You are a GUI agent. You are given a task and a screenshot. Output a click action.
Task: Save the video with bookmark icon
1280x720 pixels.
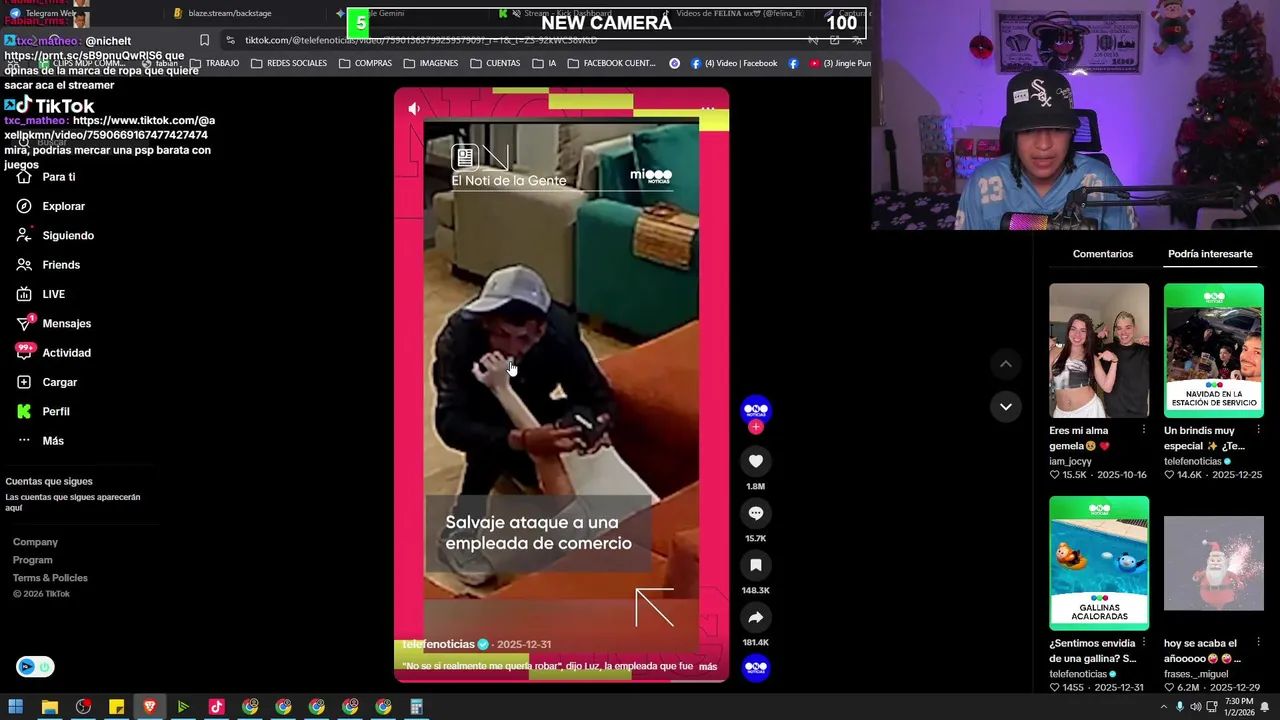tap(756, 565)
